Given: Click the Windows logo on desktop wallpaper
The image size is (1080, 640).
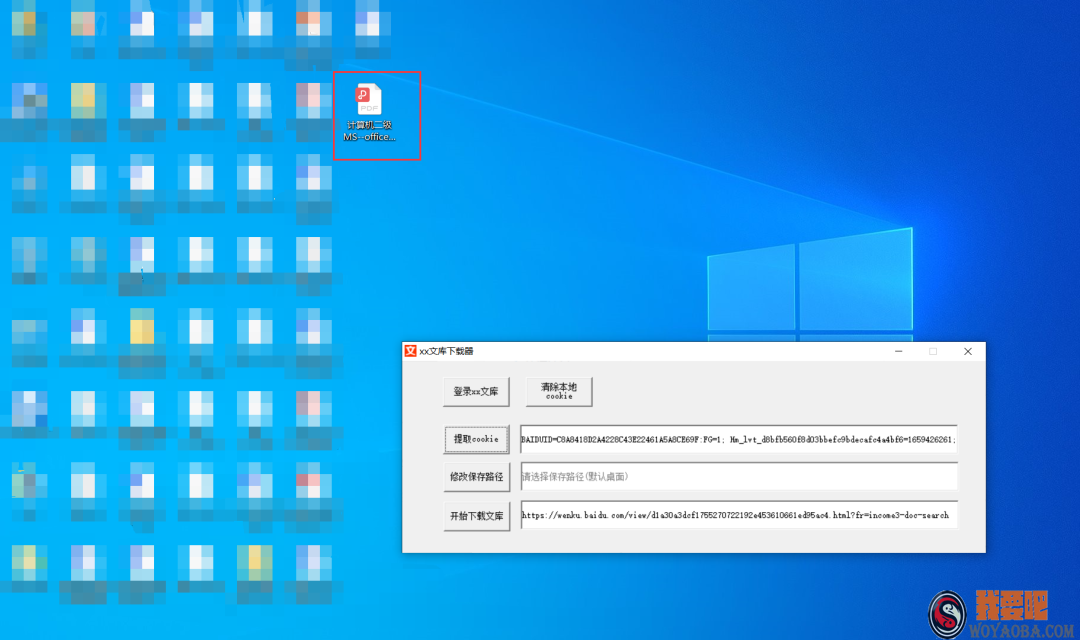Looking at the screenshot, I should point(809,282).
